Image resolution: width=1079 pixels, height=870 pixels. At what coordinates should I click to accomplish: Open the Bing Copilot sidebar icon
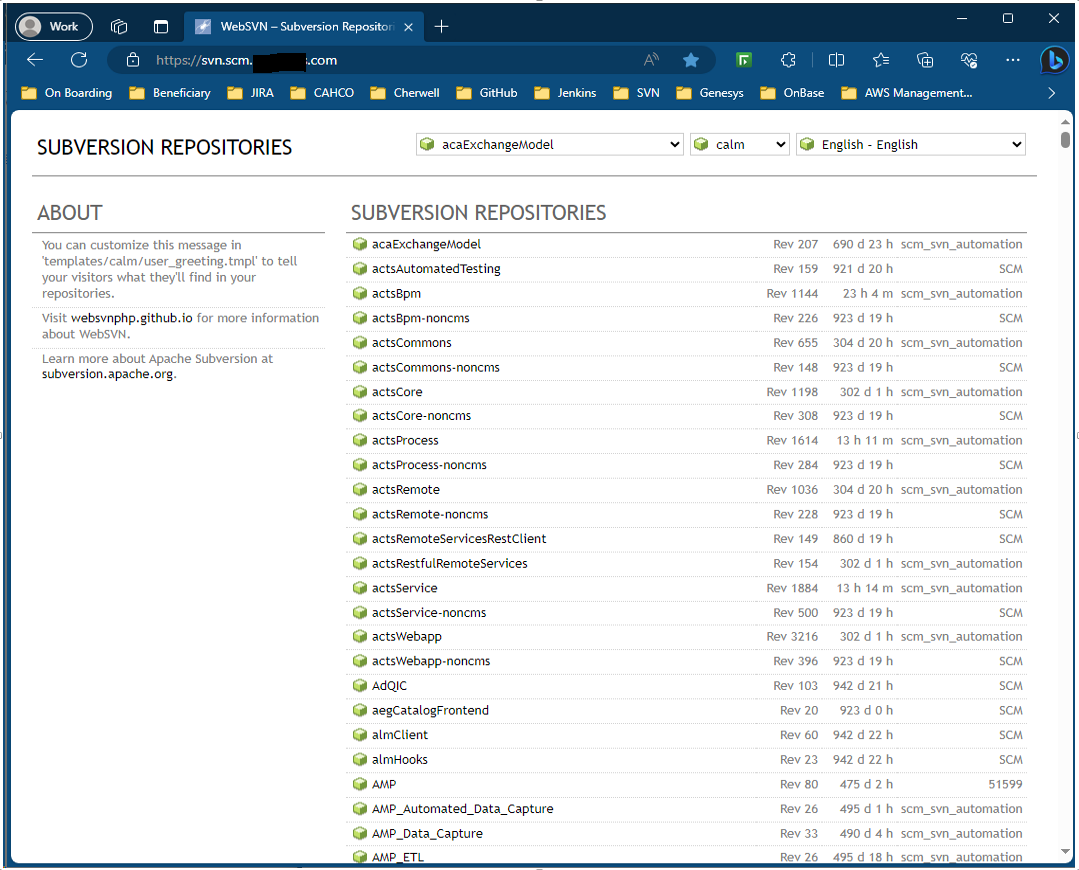pos(1054,60)
